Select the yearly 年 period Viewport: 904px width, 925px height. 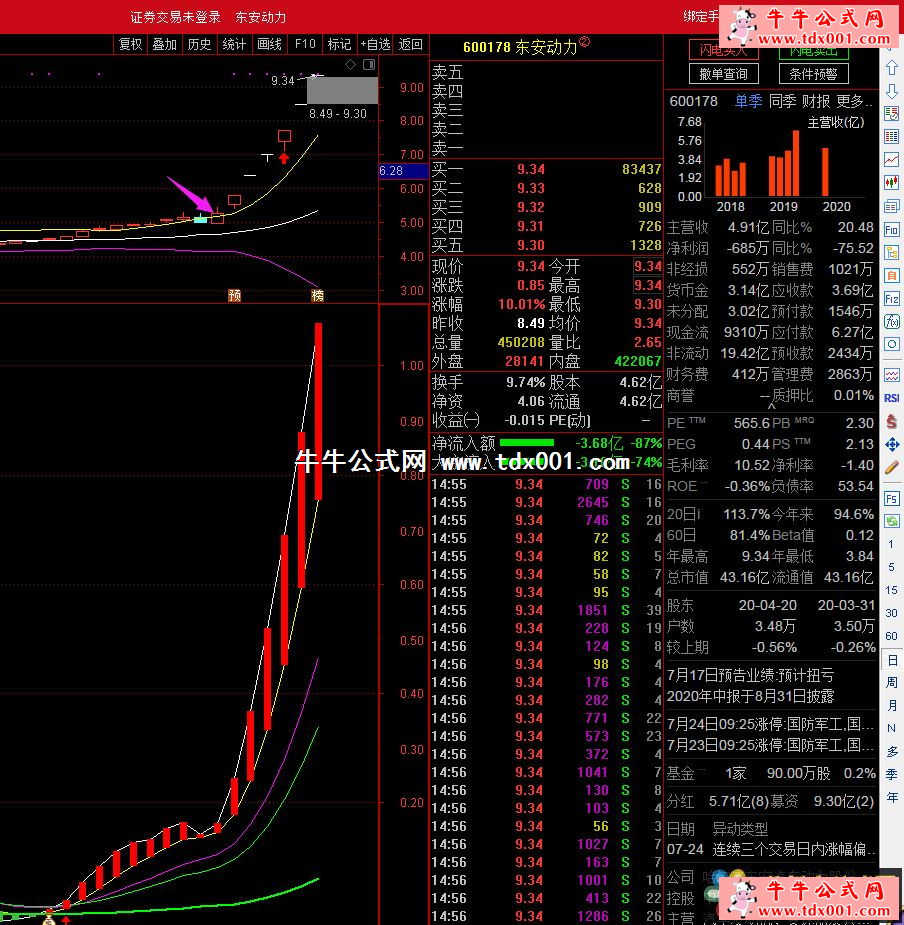[892, 798]
